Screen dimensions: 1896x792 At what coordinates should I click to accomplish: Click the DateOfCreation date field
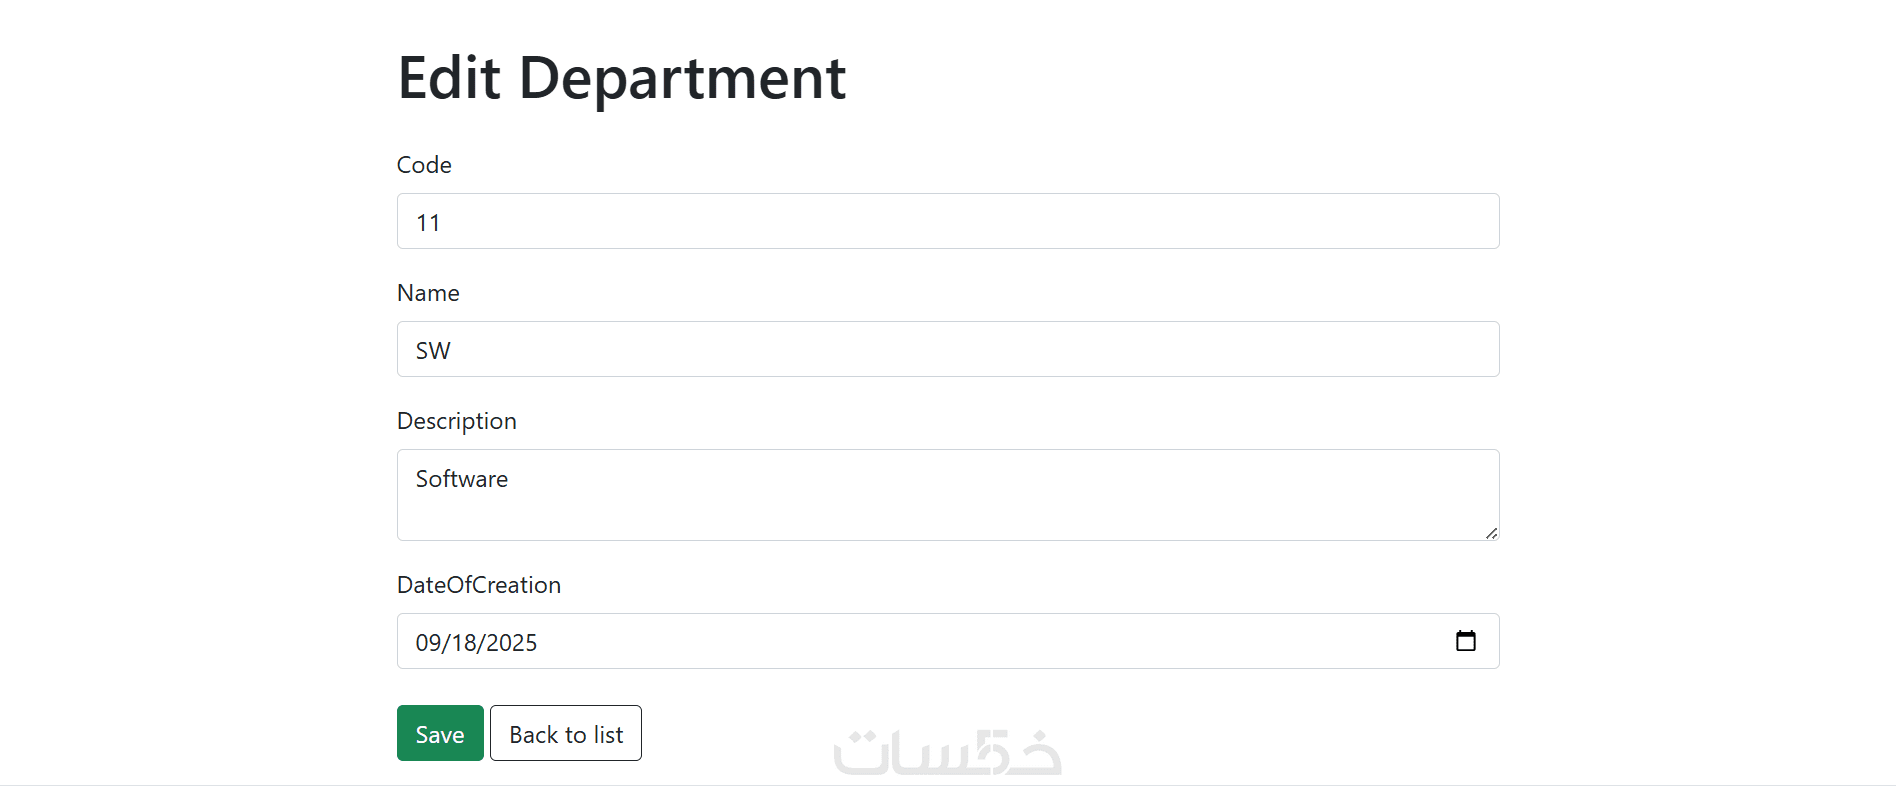pyautogui.click(x=900, y=641)
